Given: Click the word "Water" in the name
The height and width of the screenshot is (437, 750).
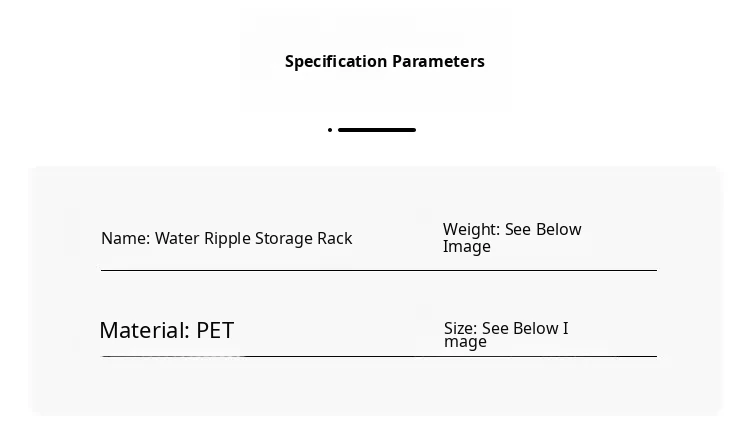Looking at the screenshot, I should coord(177,239).
